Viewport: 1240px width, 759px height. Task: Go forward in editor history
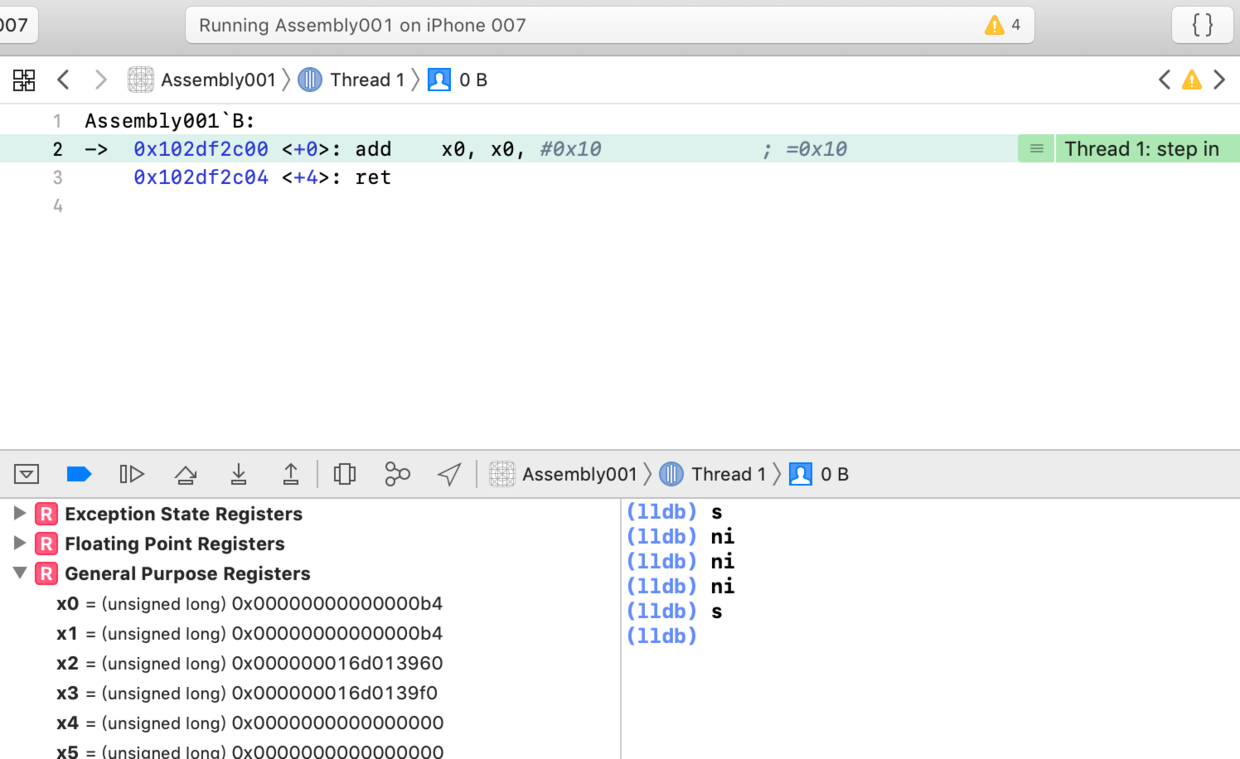(100, 80)
